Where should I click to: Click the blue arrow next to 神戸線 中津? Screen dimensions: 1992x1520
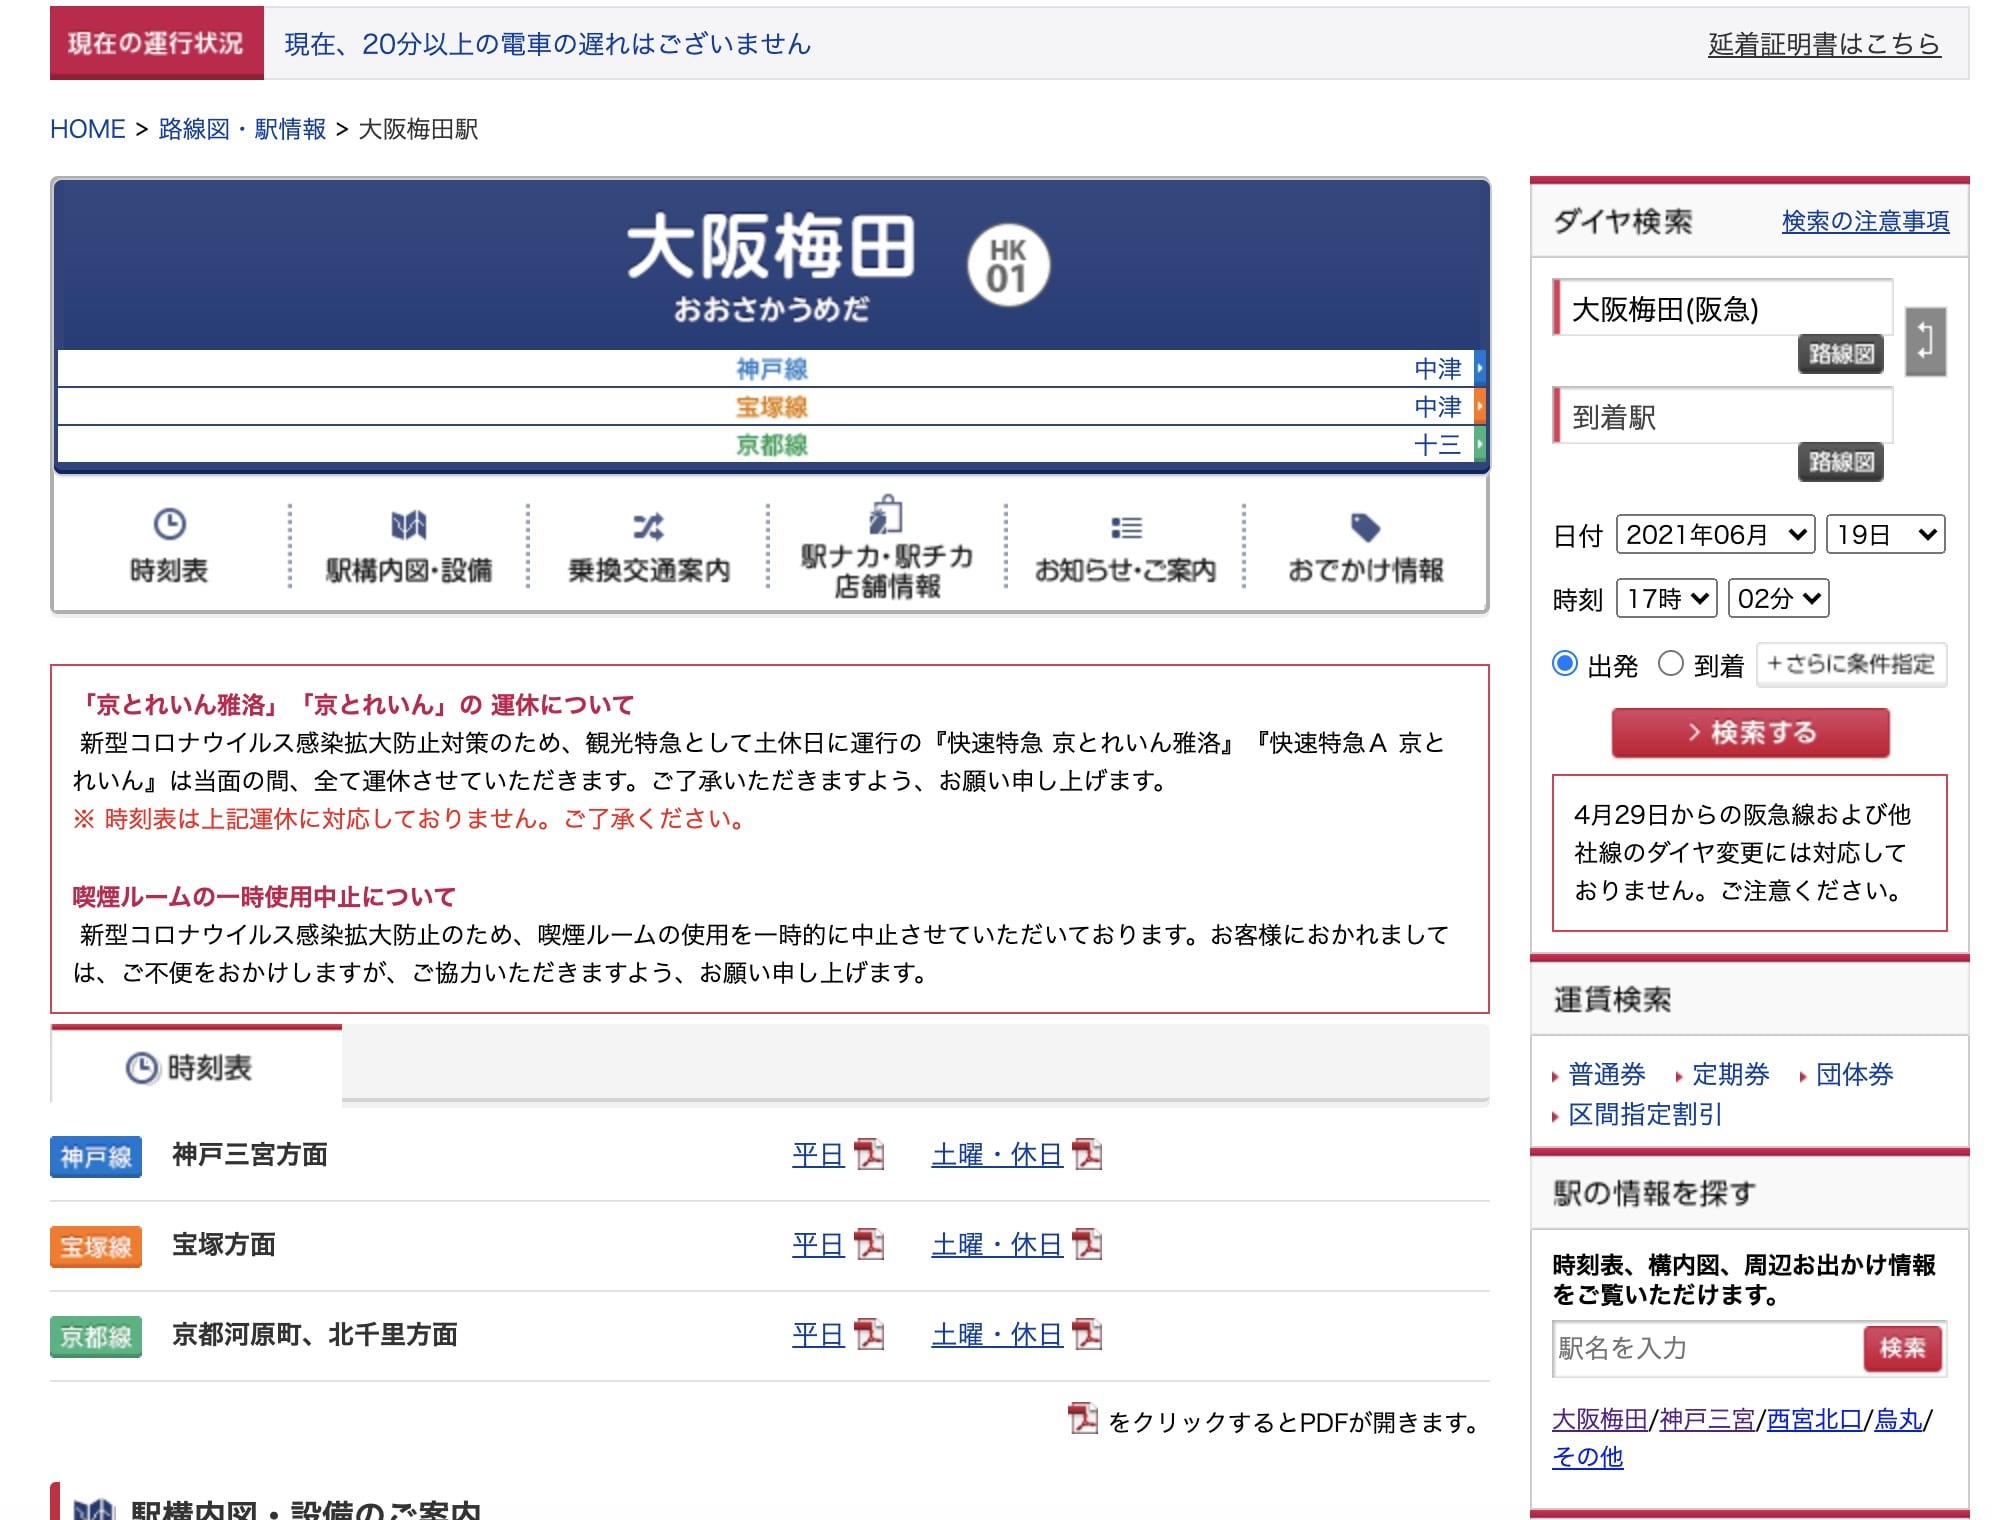[1480, 368]
